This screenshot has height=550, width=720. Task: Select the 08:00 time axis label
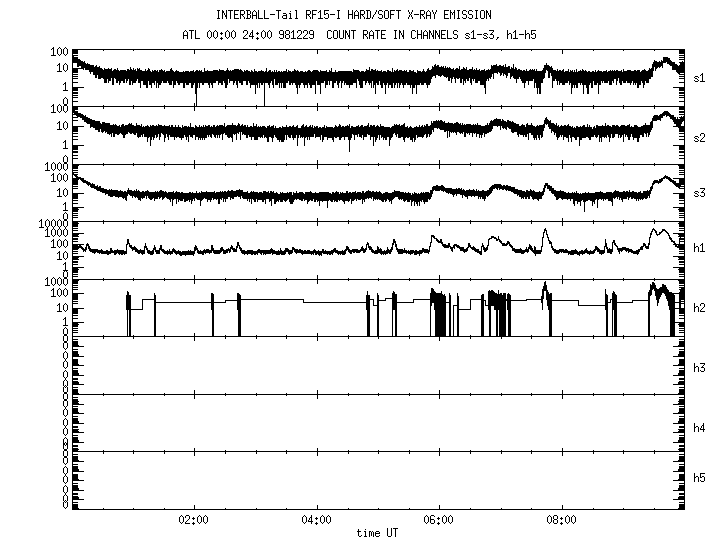pyautogui.click(x=562, y=521)
